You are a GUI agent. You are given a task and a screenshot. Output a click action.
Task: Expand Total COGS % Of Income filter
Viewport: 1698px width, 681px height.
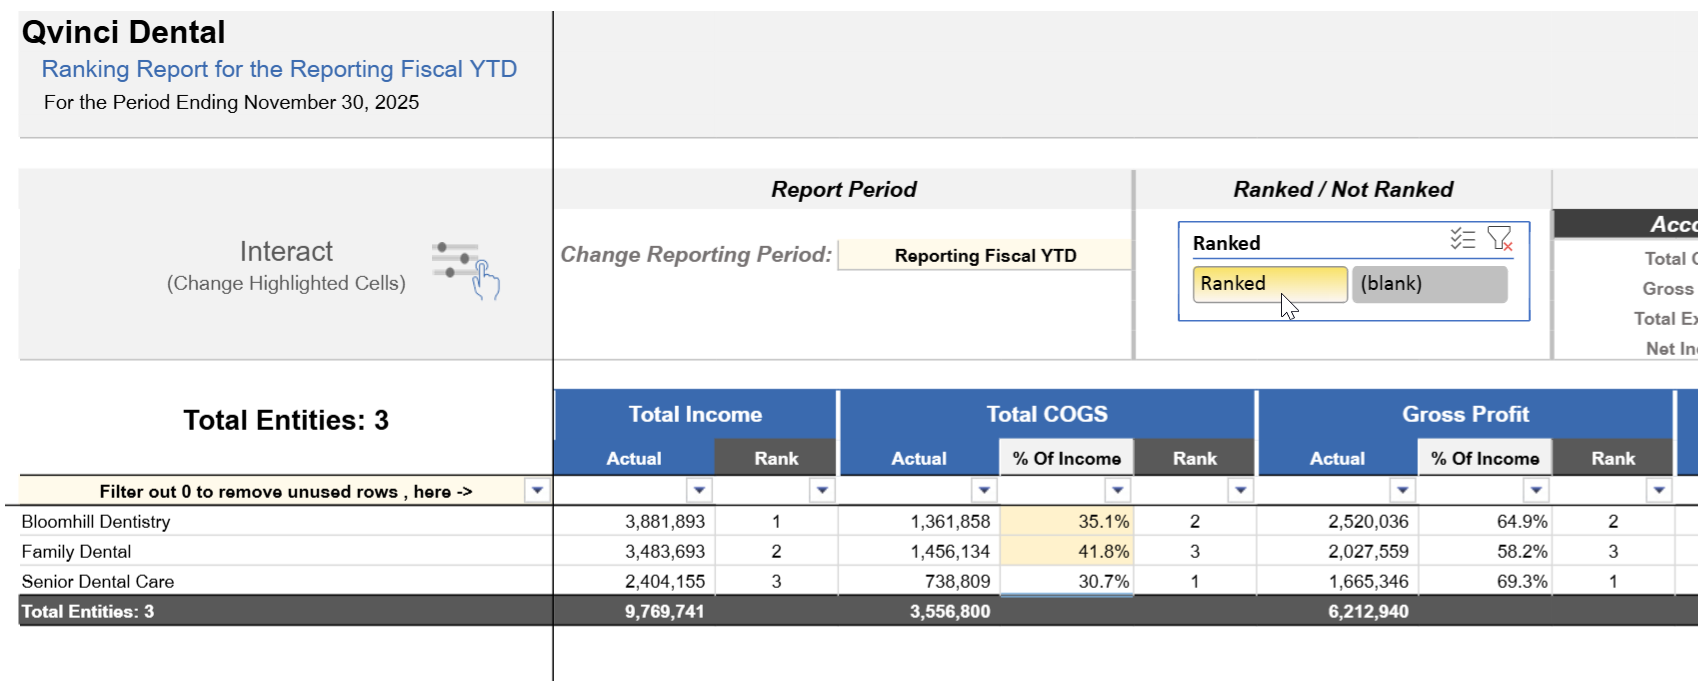[1117, 490]
